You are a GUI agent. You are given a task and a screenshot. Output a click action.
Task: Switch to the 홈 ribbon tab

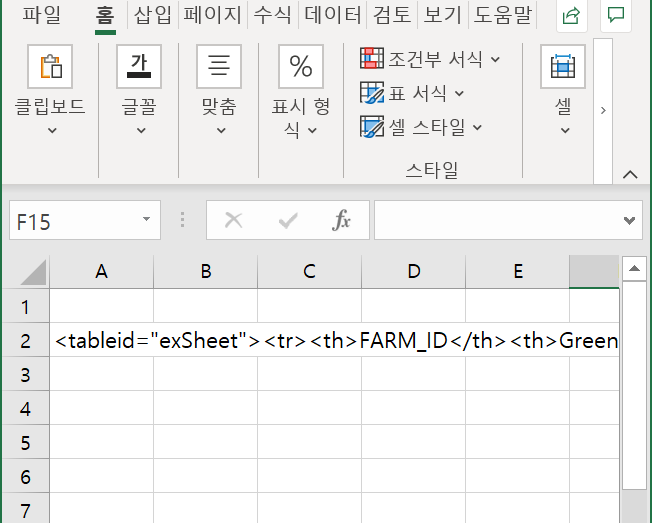105,15
